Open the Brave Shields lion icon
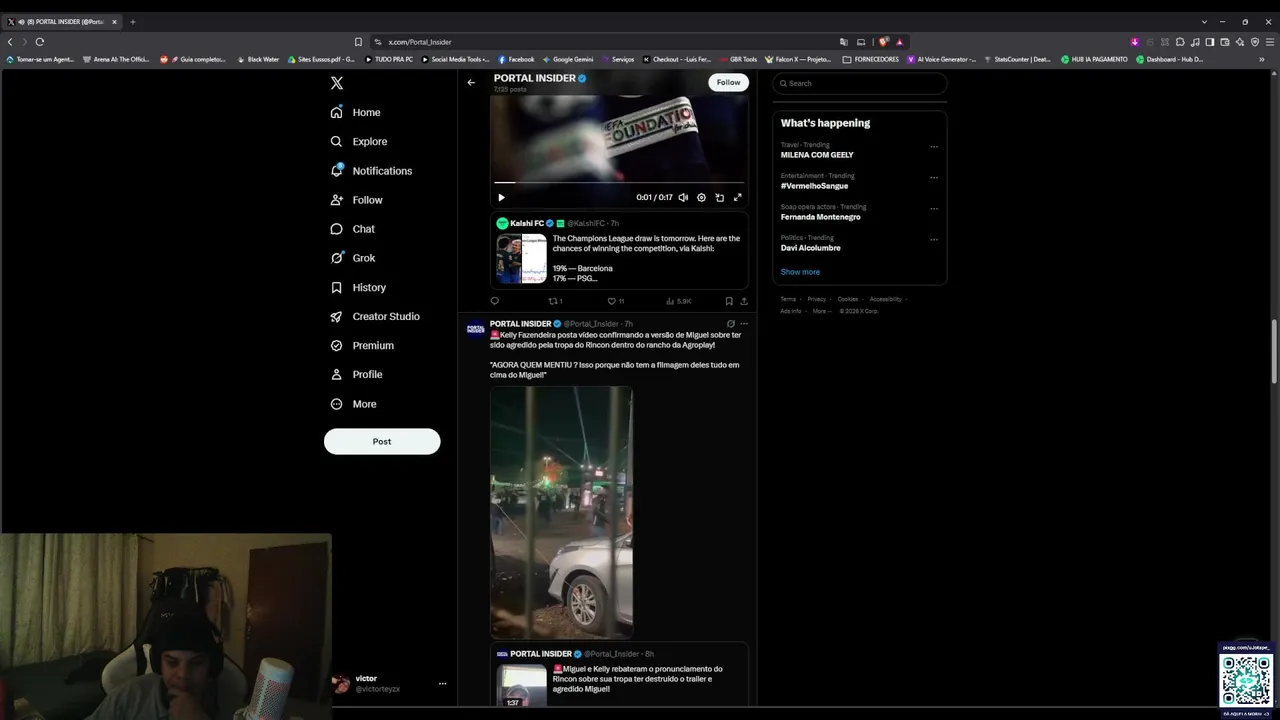The image size is (1280, 720). pos(883,42)
